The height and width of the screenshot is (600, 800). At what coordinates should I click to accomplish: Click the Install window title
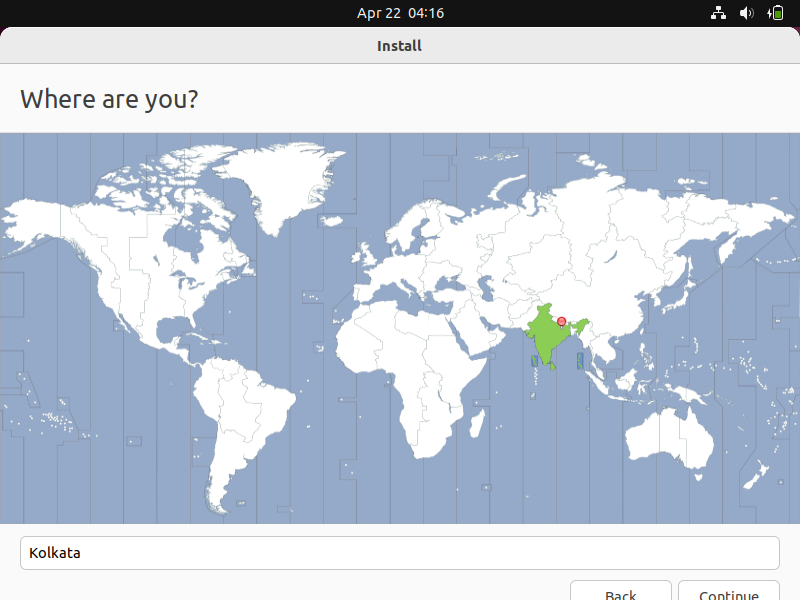tap(399, 46)
